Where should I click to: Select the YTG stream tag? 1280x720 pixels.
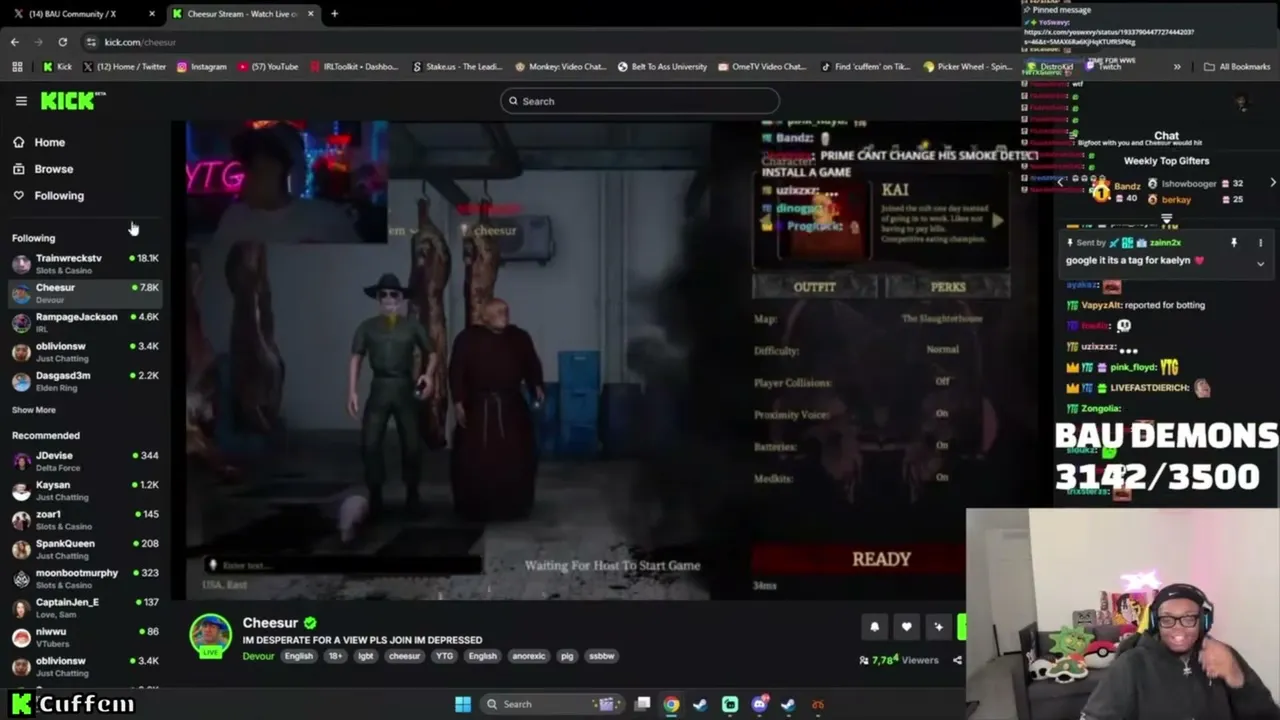point(444,656)
